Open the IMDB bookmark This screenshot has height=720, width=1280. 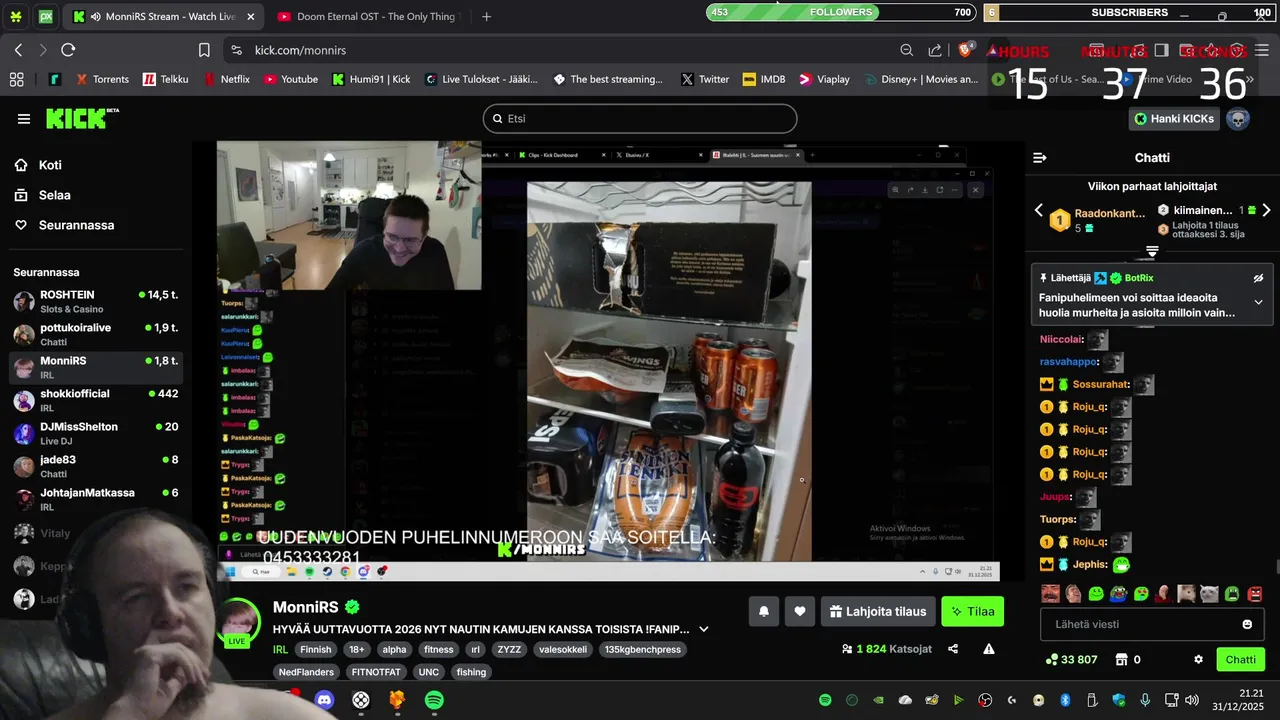pyautogui.click(x=764, y=79)
